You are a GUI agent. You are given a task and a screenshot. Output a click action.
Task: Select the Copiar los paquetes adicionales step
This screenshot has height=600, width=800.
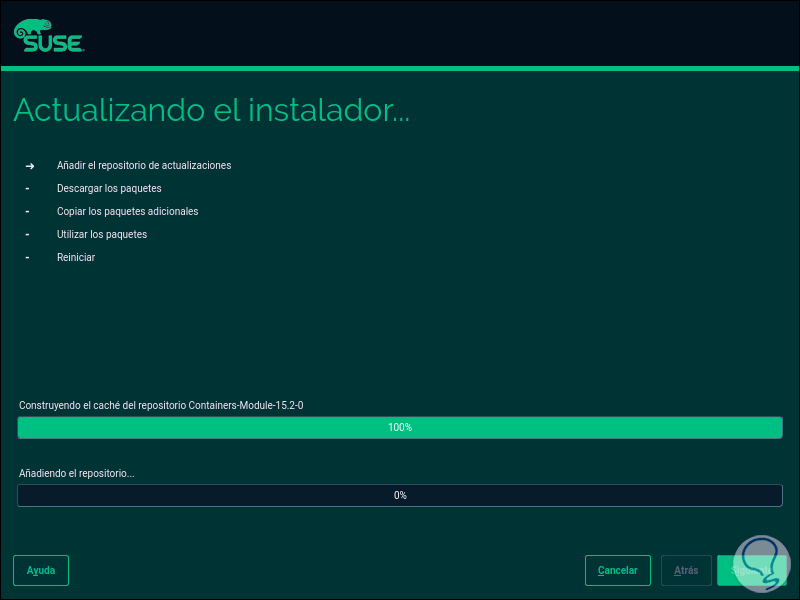(x=127, y=211)
